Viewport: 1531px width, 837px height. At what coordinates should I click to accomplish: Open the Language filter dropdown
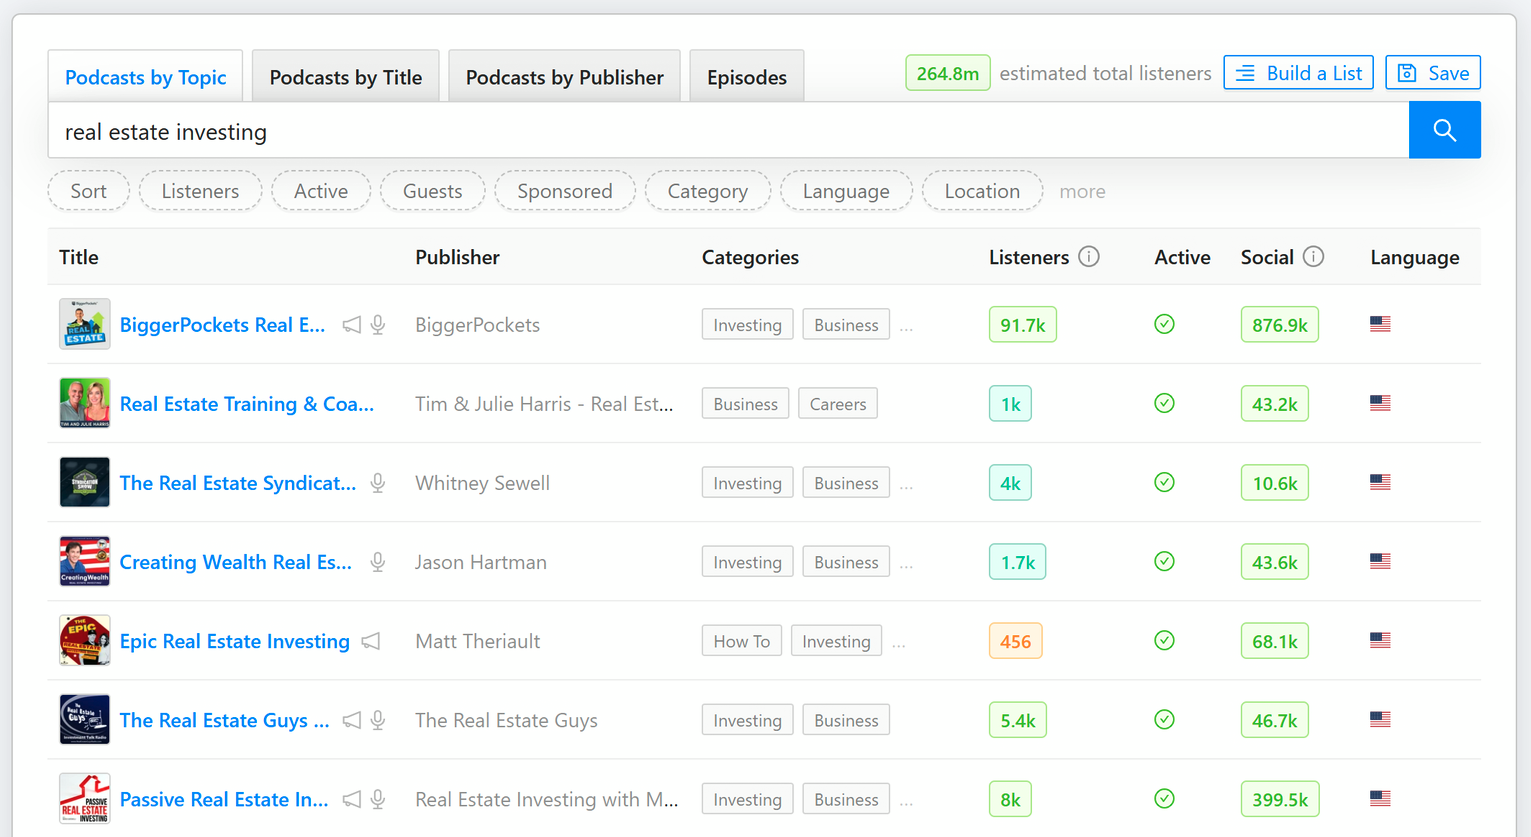[846, 190]
